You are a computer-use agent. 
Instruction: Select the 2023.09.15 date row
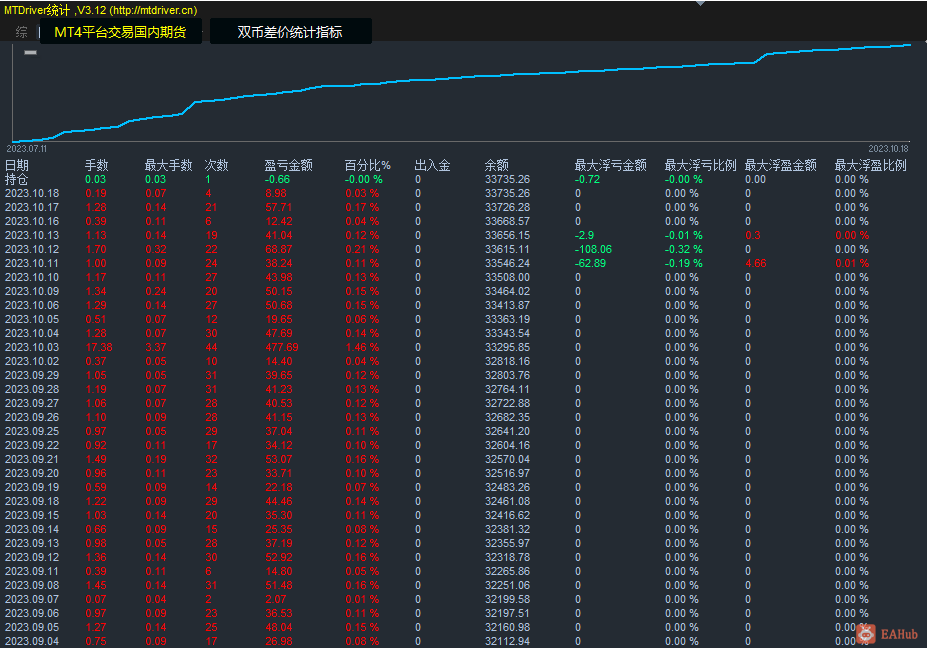coord(32,515)
